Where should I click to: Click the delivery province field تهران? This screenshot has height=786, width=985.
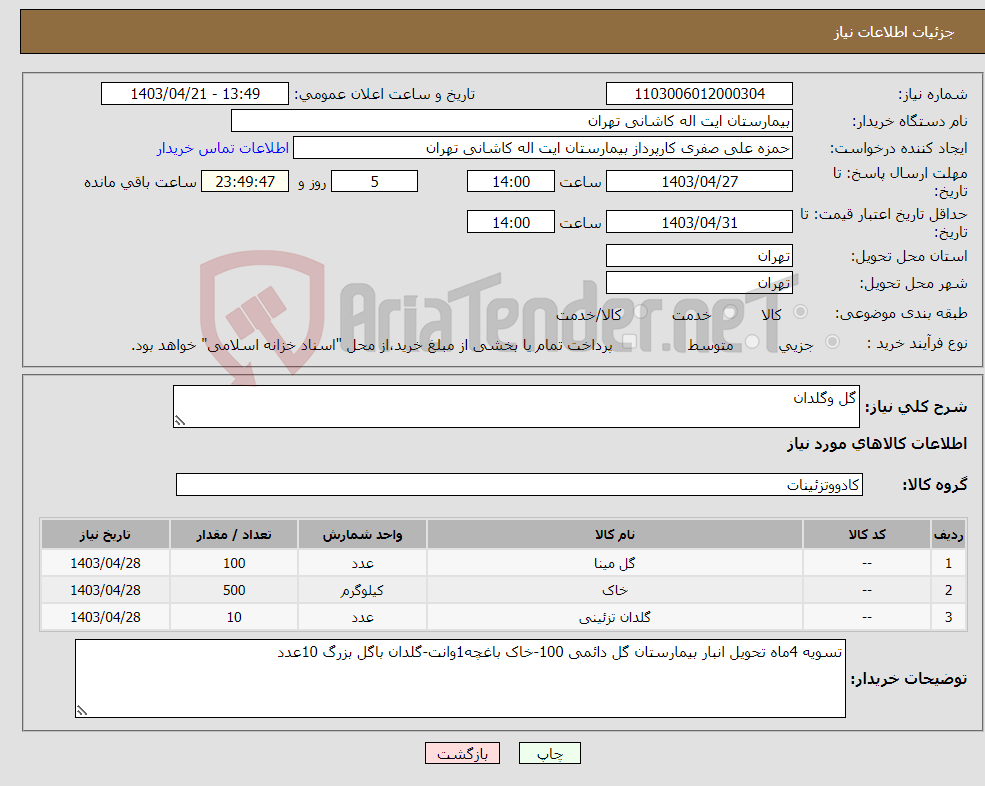point(699,256)
